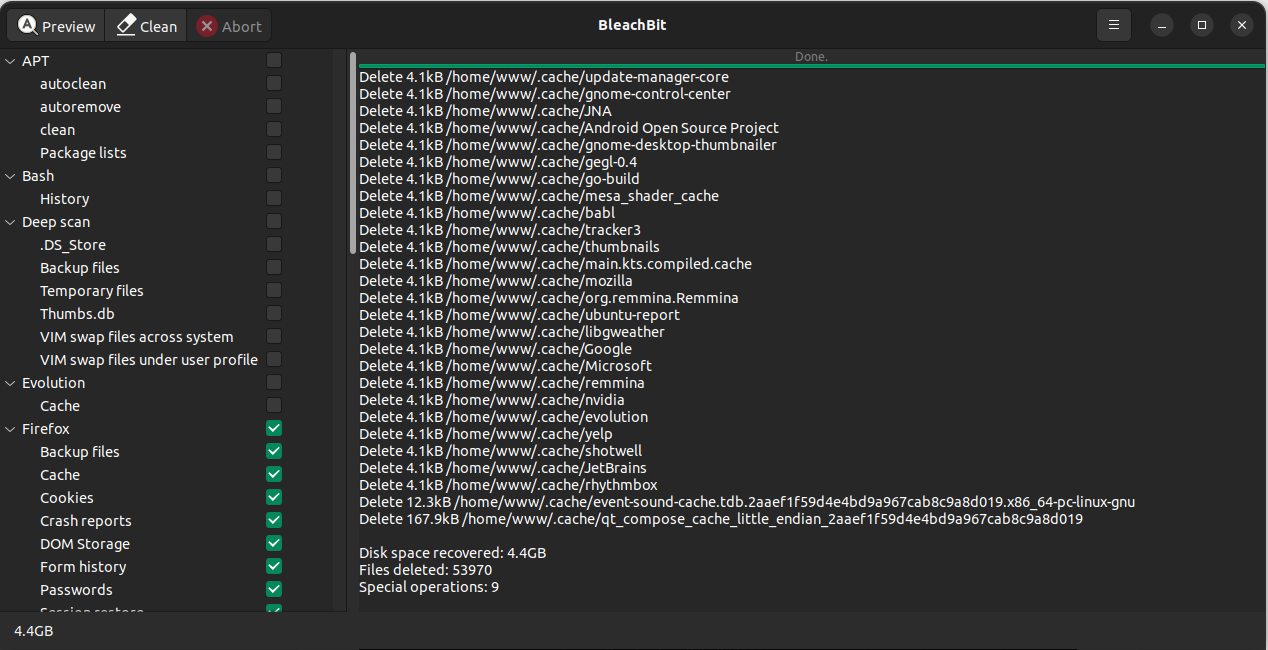Click the org.remmina.Remmina log line
This screenshot has width=1268, height=650.
(x=549, y=298)
